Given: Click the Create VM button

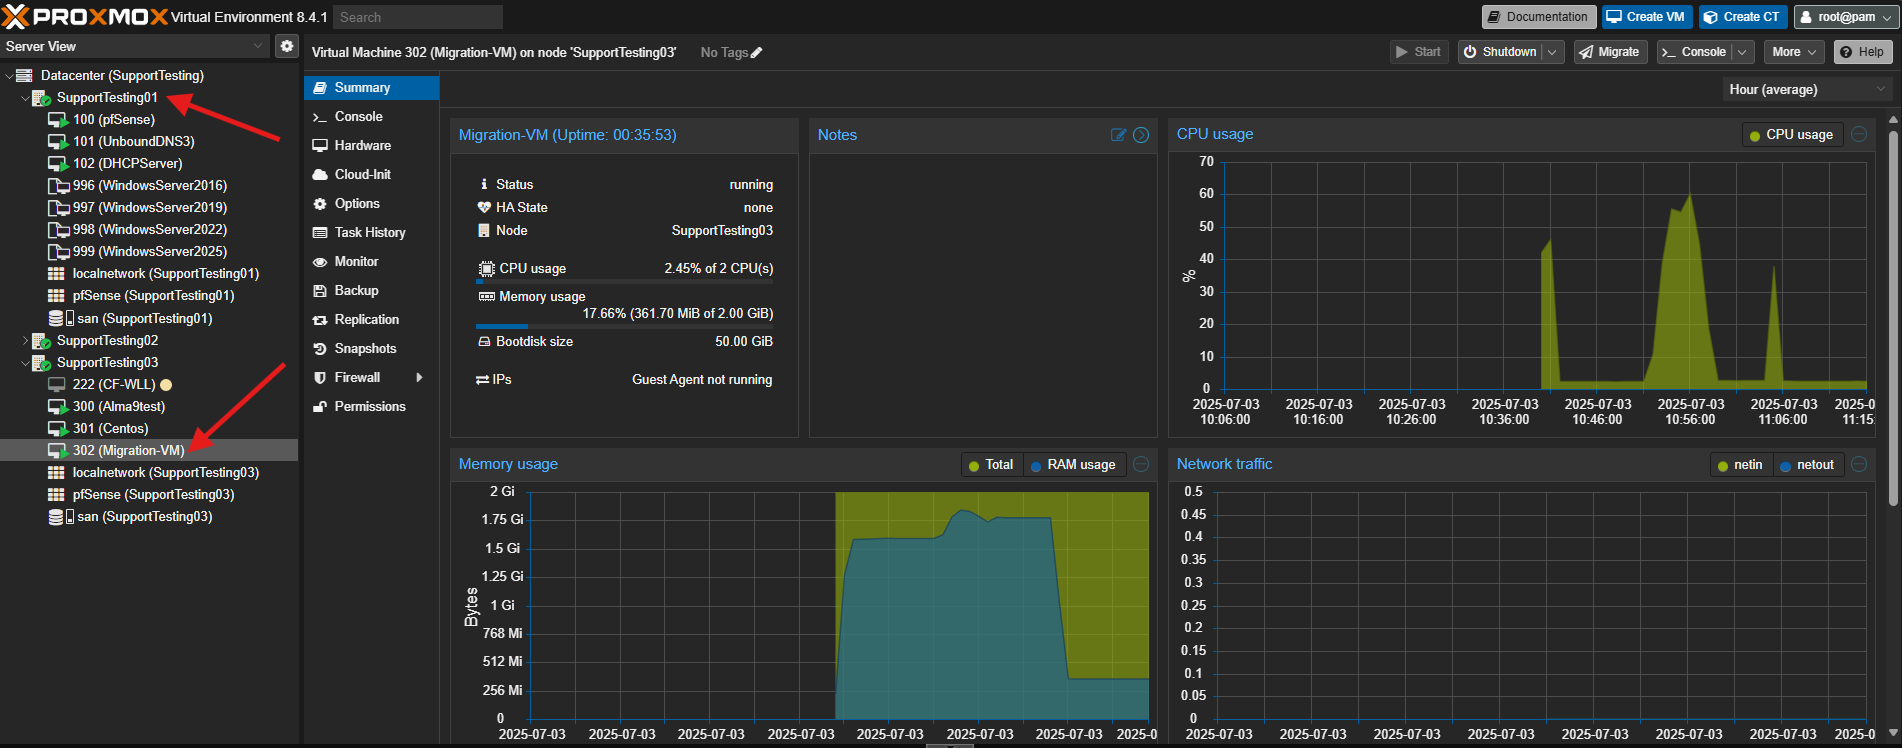Looking at the screenshot, I should tap(1646, 17).
